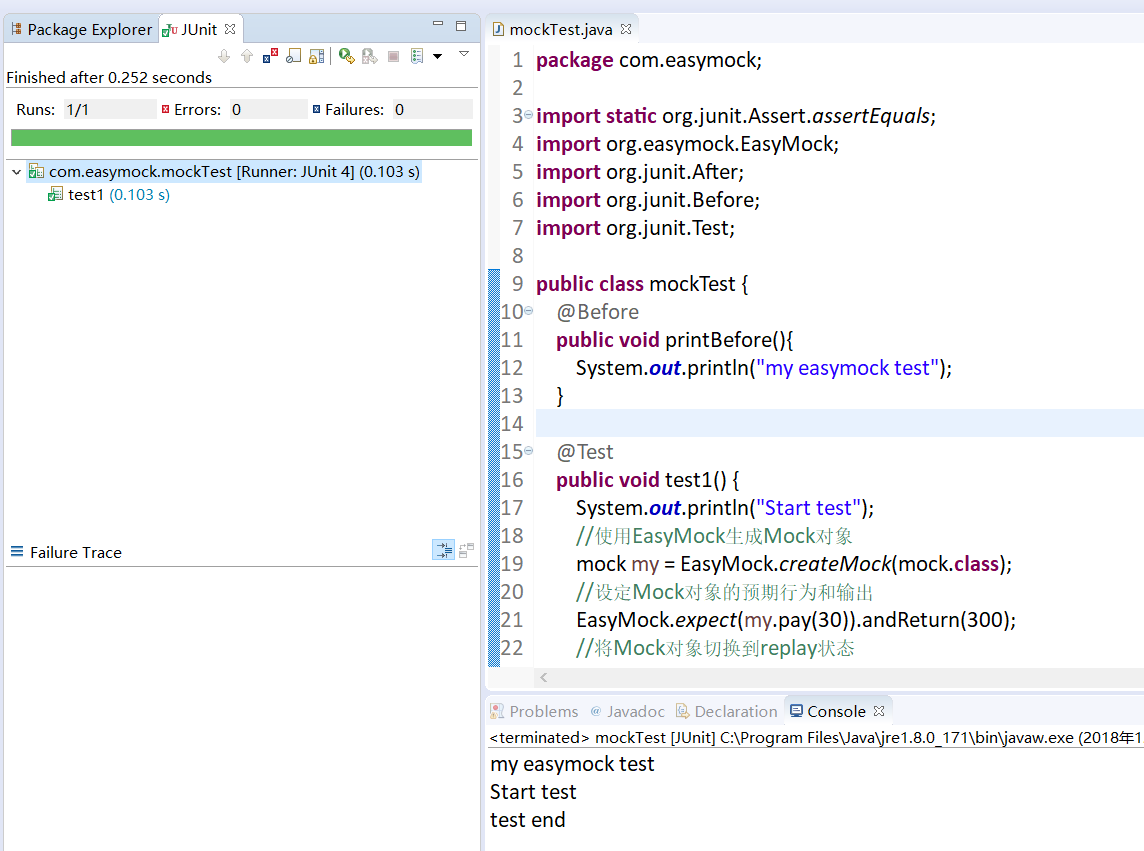The height and width of the screenshot is (851, 1144).
Task: Maximize the JUnit view panel
Action: (x=461, y=26)
